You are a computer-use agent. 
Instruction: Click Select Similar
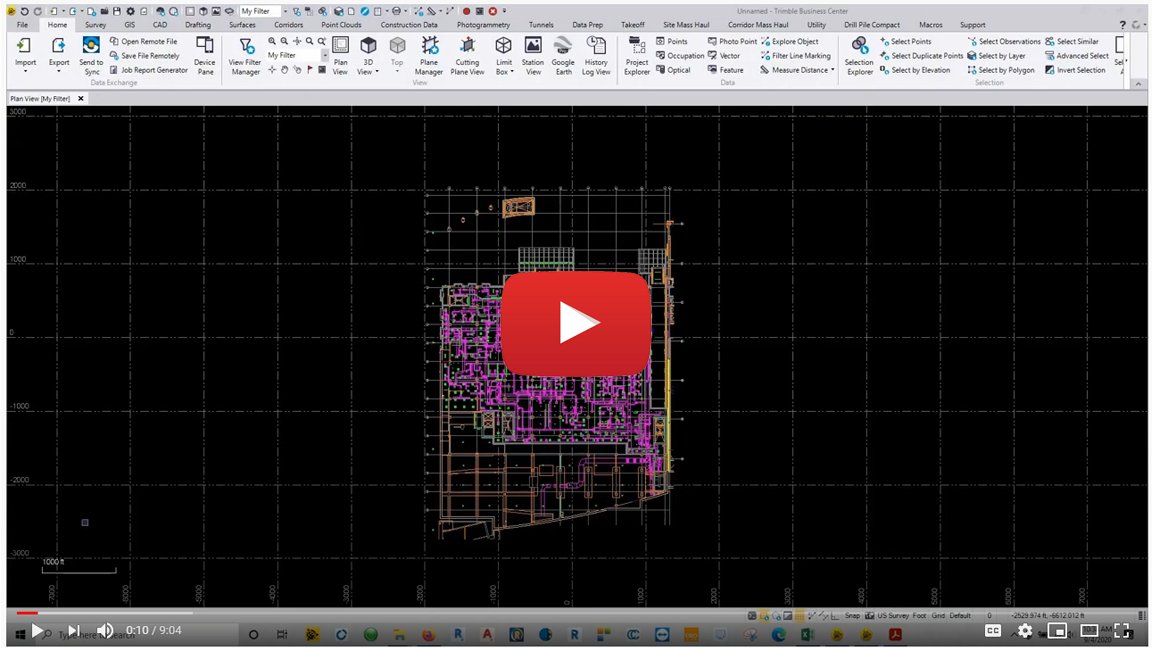(x=1072, y=42)
